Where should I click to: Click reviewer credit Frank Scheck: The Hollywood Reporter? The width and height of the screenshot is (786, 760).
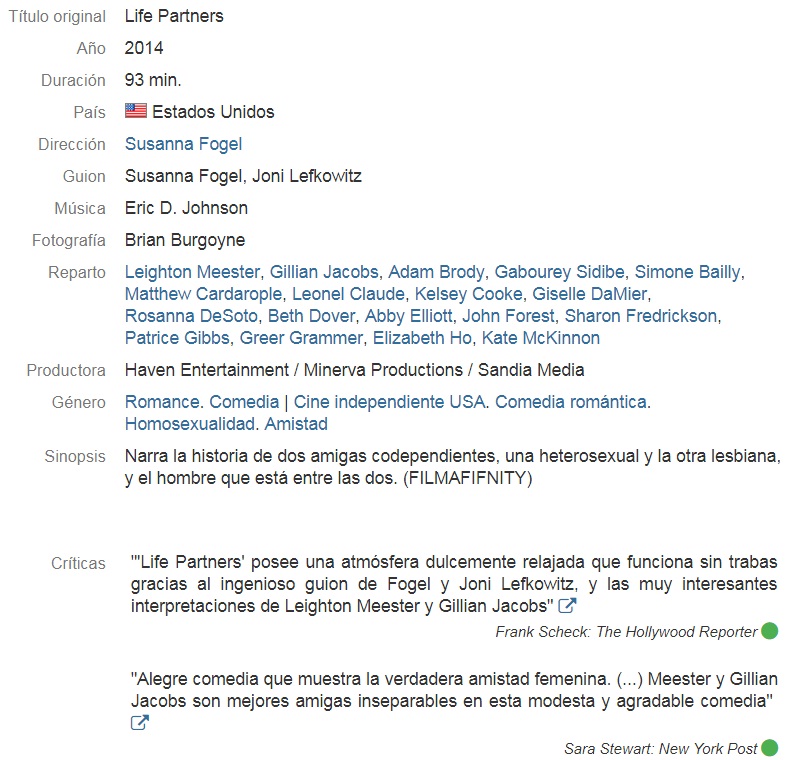626,632
